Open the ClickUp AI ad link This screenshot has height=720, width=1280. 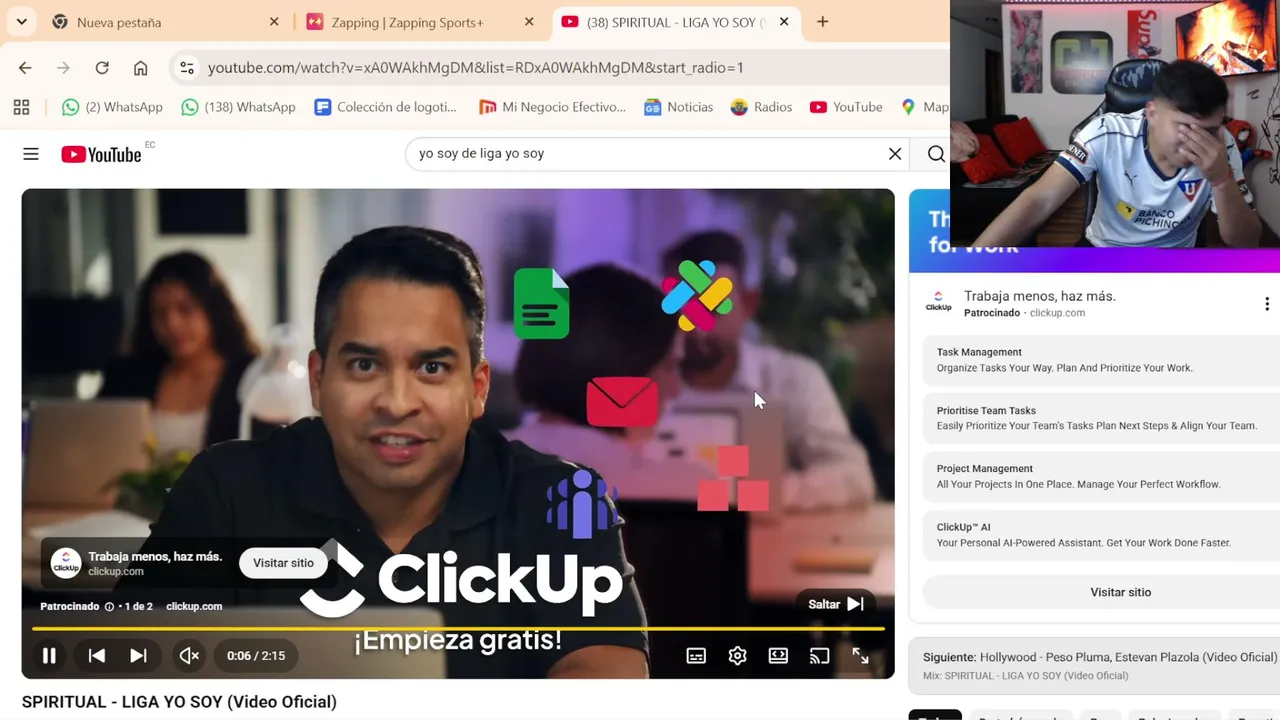pyautogui.click(x=1101, y=535)
